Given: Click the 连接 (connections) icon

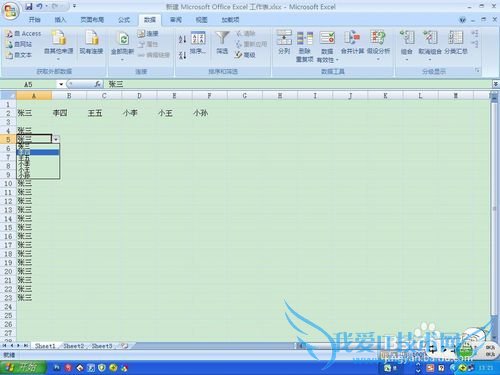Looking at the screenshot, I should (x=148, y=33).
